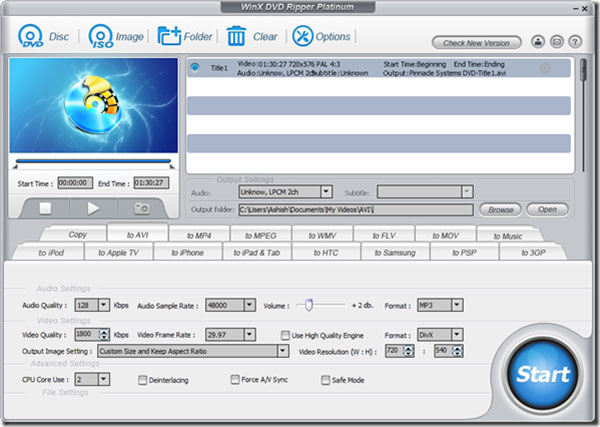Adjust the resolution width 720 stepper
The height and width of the screenshot is (427, 600).
(x=409, y=351)
